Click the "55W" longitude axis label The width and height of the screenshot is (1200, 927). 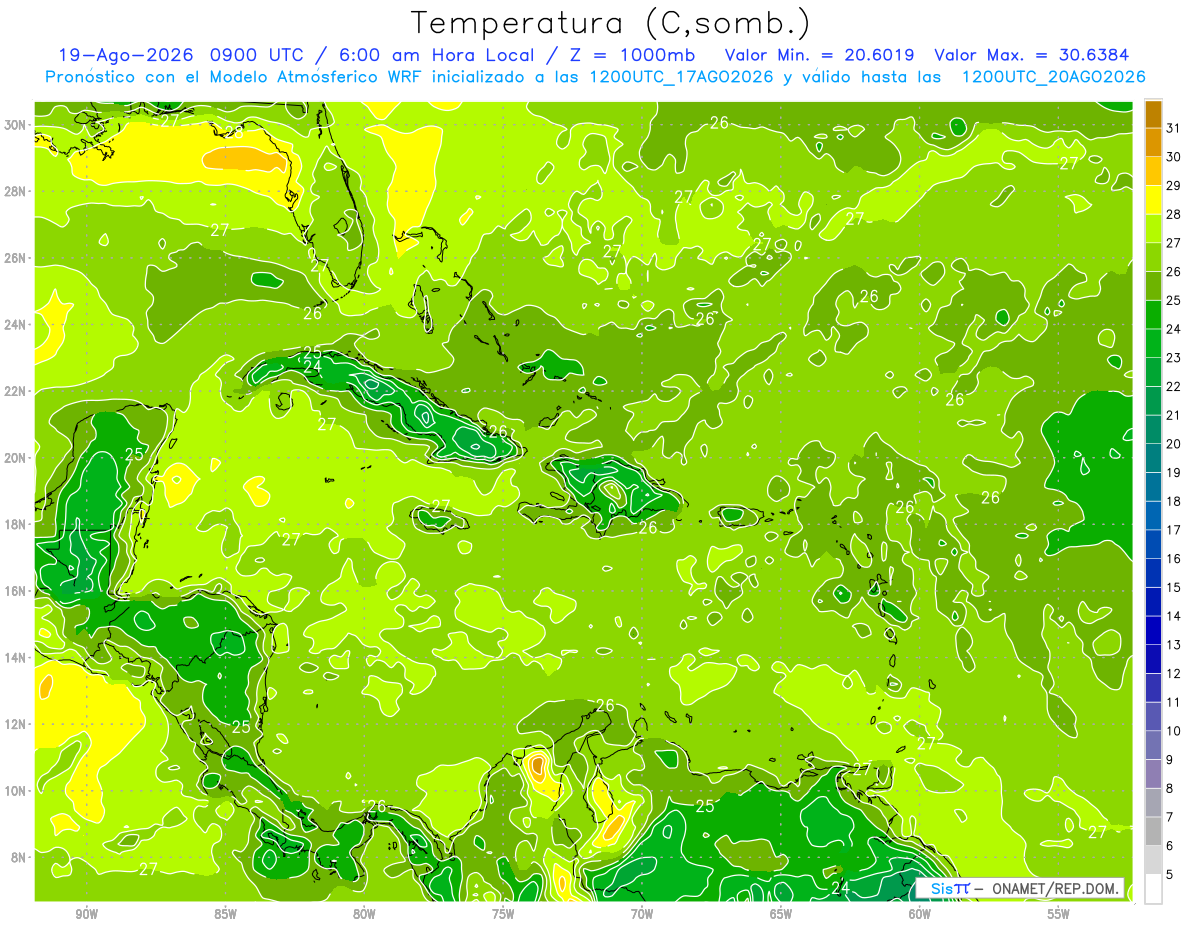[x=1059, y=914]
